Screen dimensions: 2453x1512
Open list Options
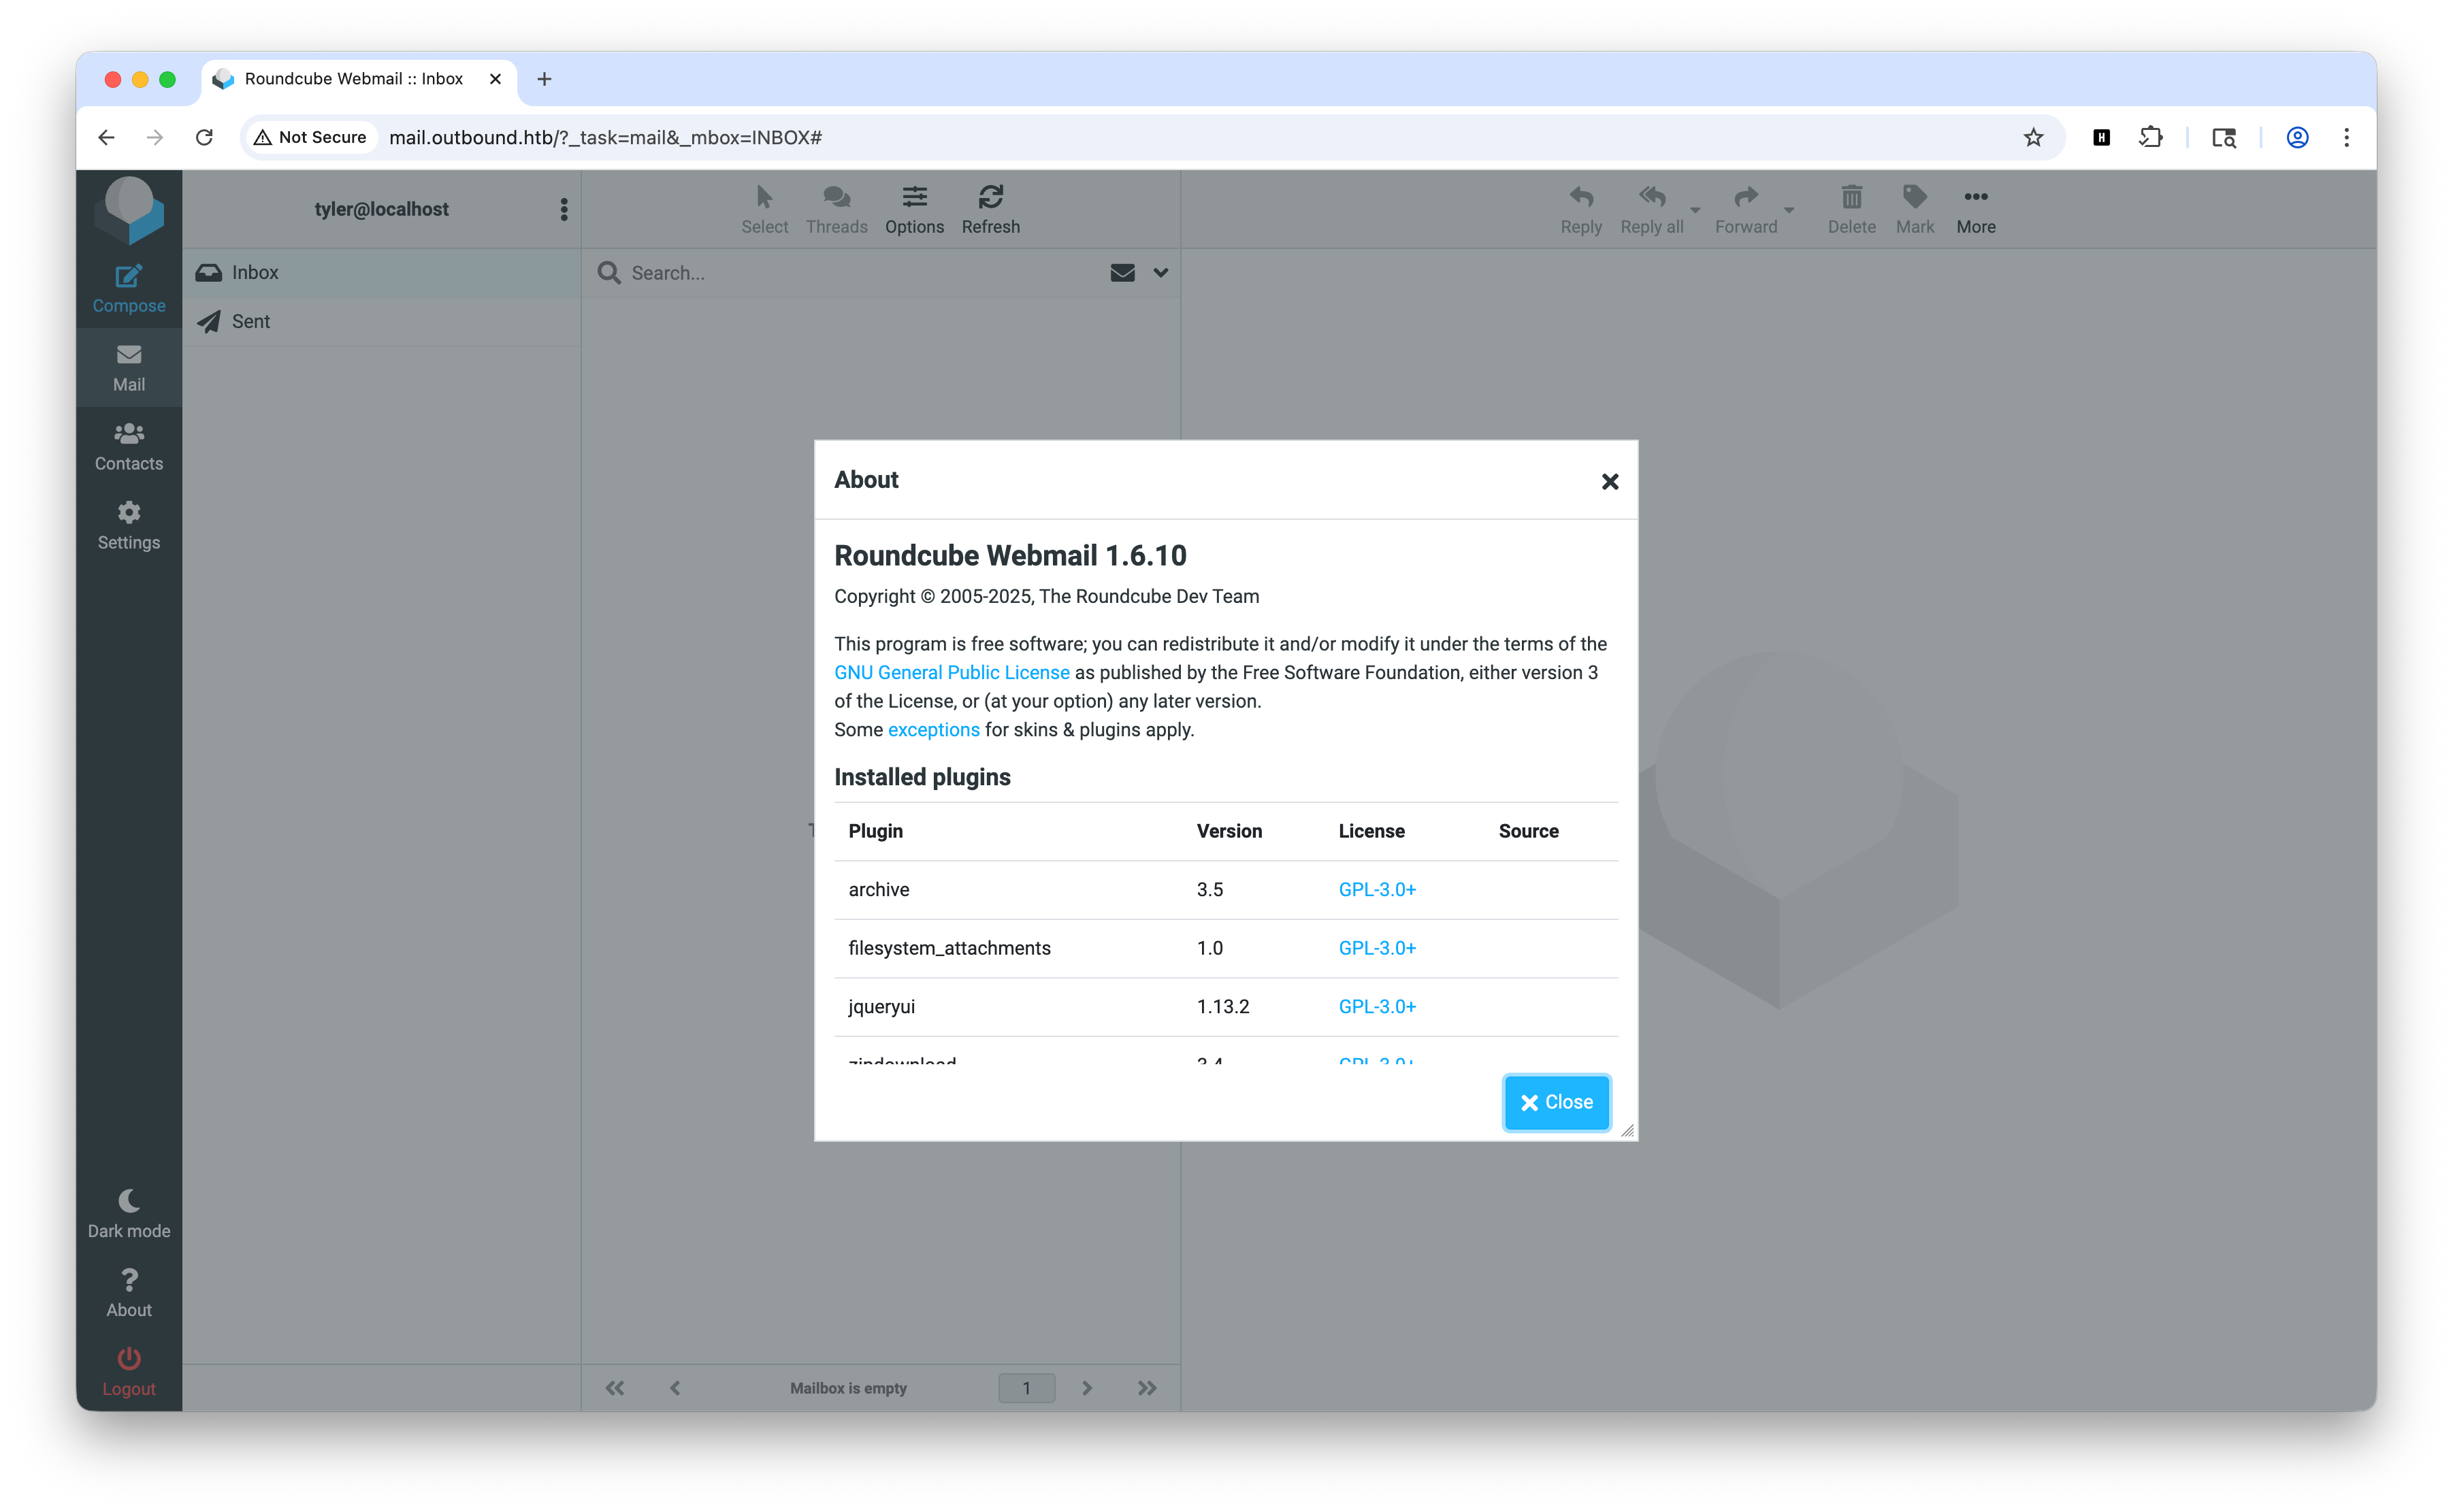[x=914, y=209]
